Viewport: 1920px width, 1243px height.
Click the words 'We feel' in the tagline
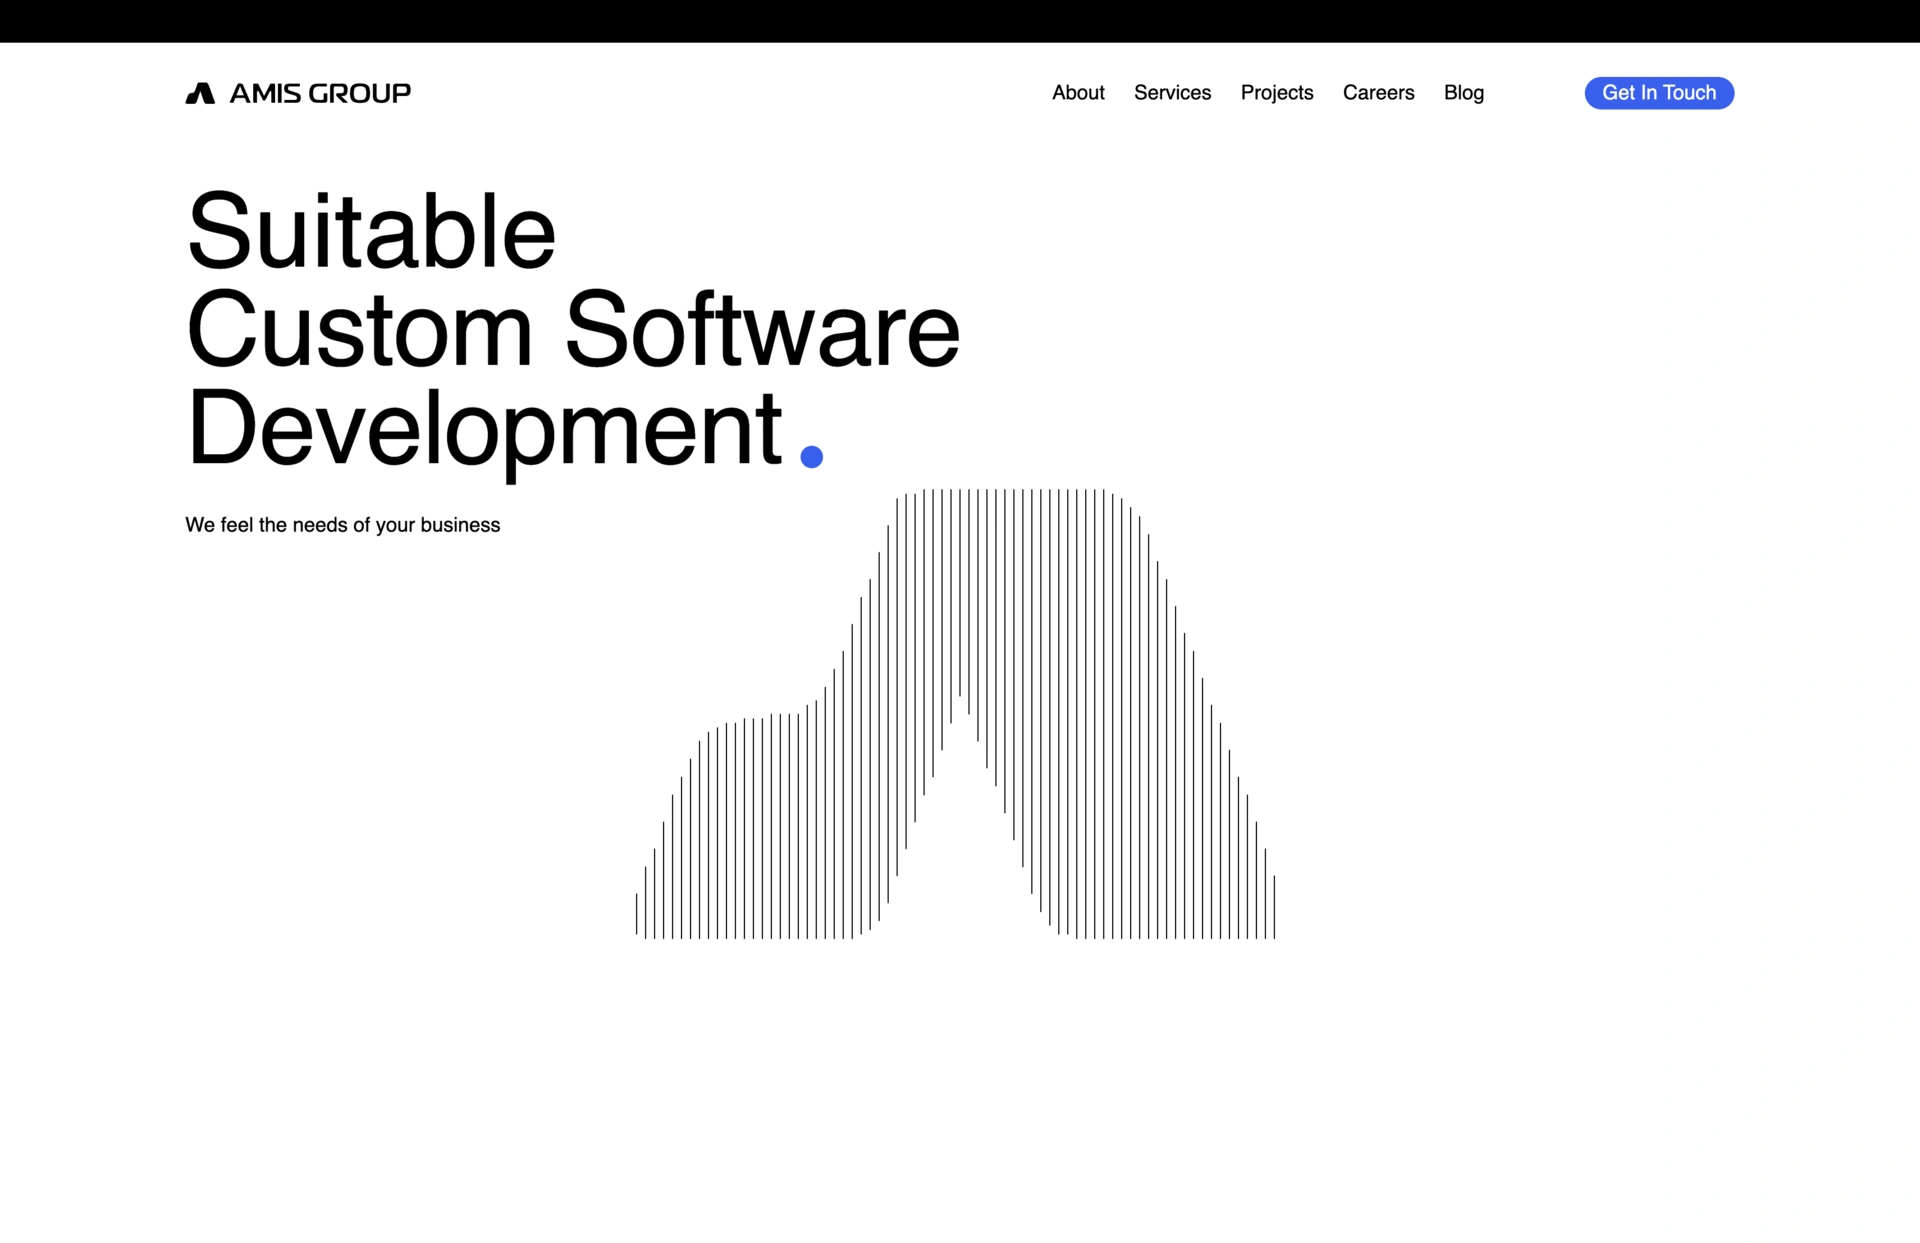click(218, 525)
